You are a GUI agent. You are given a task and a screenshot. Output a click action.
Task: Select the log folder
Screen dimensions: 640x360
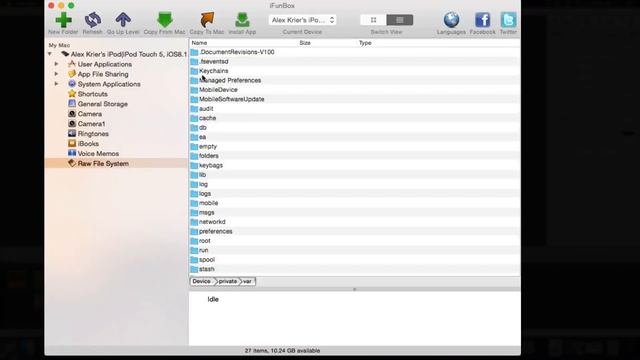355,184
